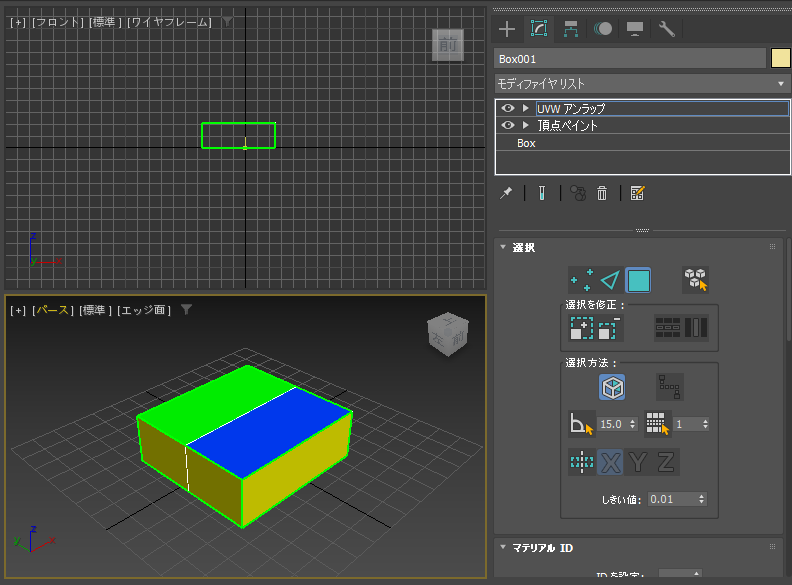Toggle visibility of UVW アンラップ modifier
792x585 pixels.
(508, 108)
